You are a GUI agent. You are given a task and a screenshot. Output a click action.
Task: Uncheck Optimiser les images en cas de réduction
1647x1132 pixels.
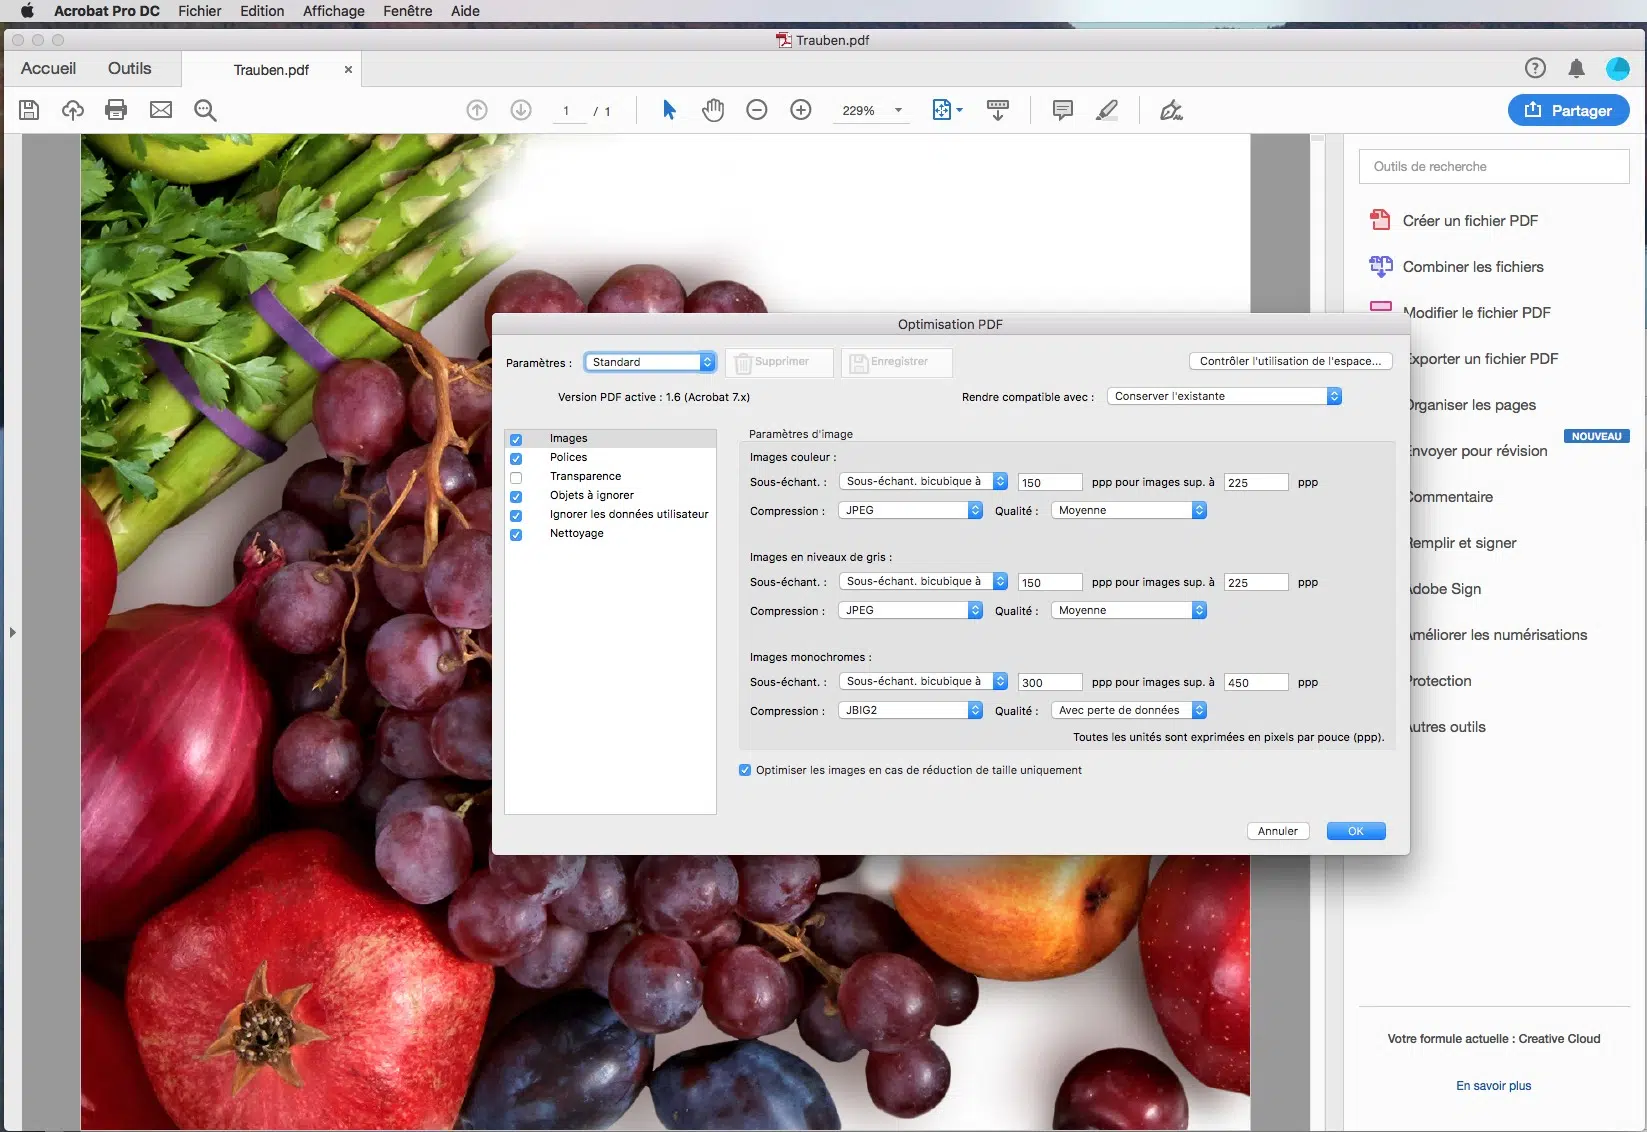744,770
